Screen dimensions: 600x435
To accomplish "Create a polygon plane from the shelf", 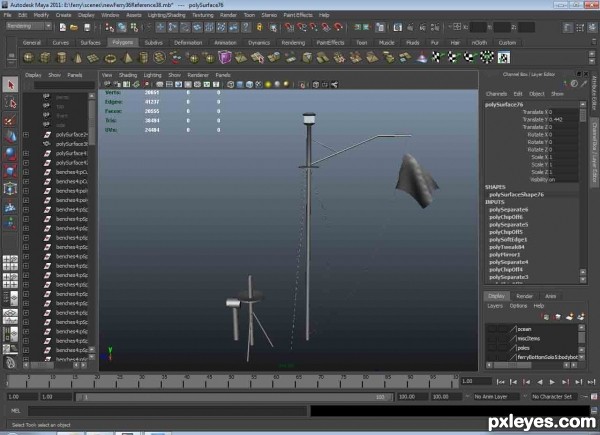I will coord(93,58).
